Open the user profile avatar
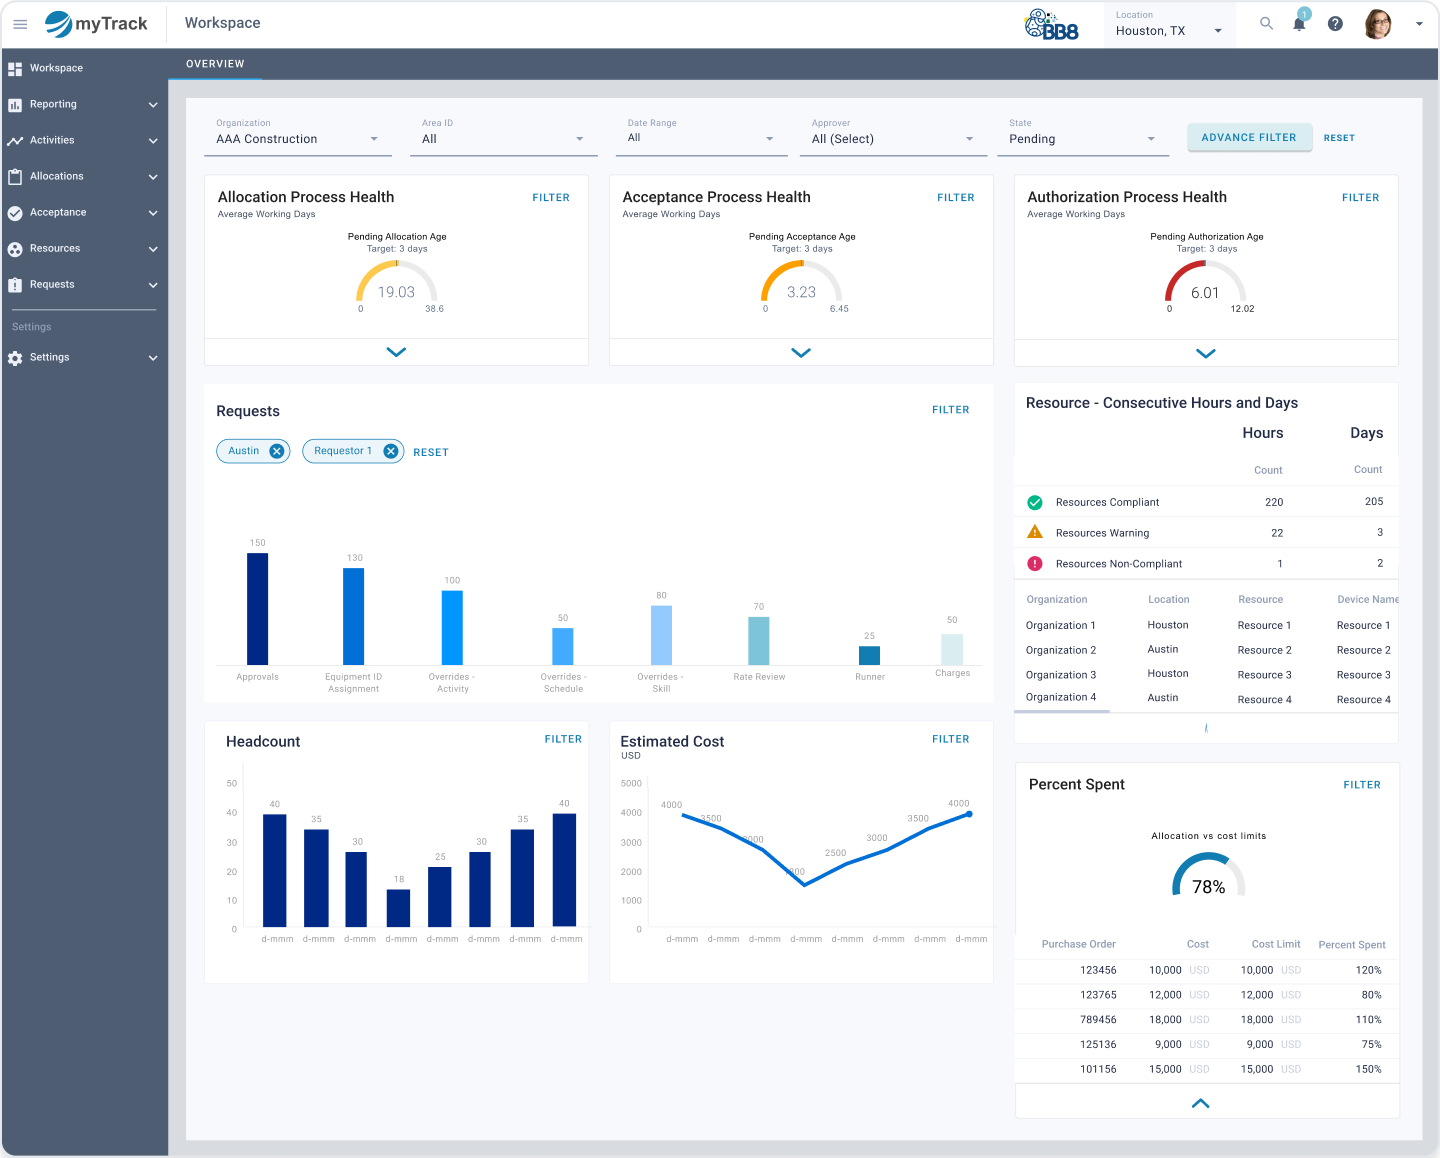The image size is (1440, 1158). click(1378, 24)
